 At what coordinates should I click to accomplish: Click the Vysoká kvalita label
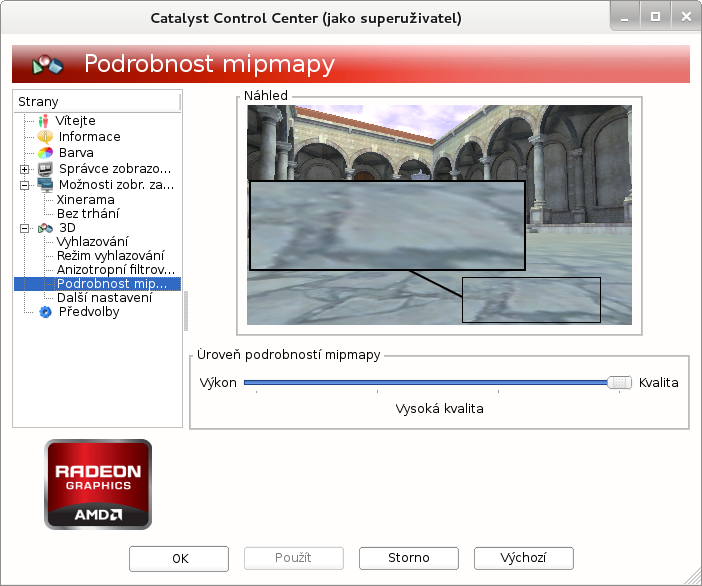pyautogui.click(x=439, y=409)
